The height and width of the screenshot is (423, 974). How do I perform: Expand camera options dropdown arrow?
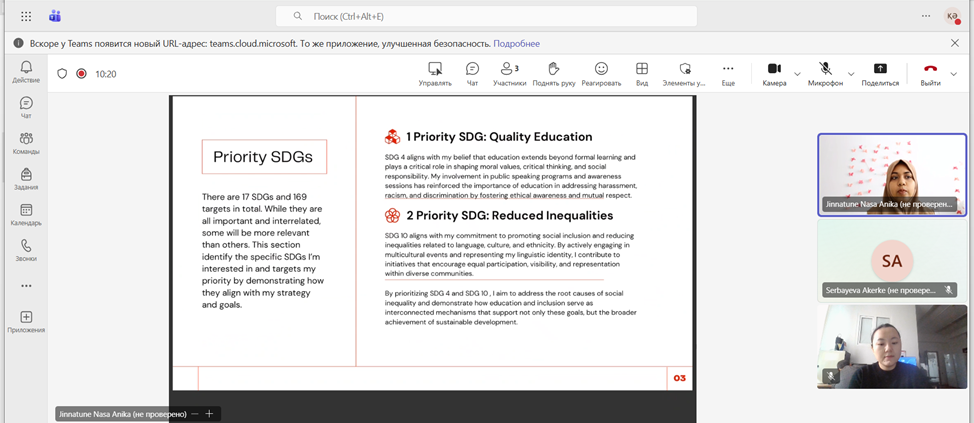pos(797,74)
